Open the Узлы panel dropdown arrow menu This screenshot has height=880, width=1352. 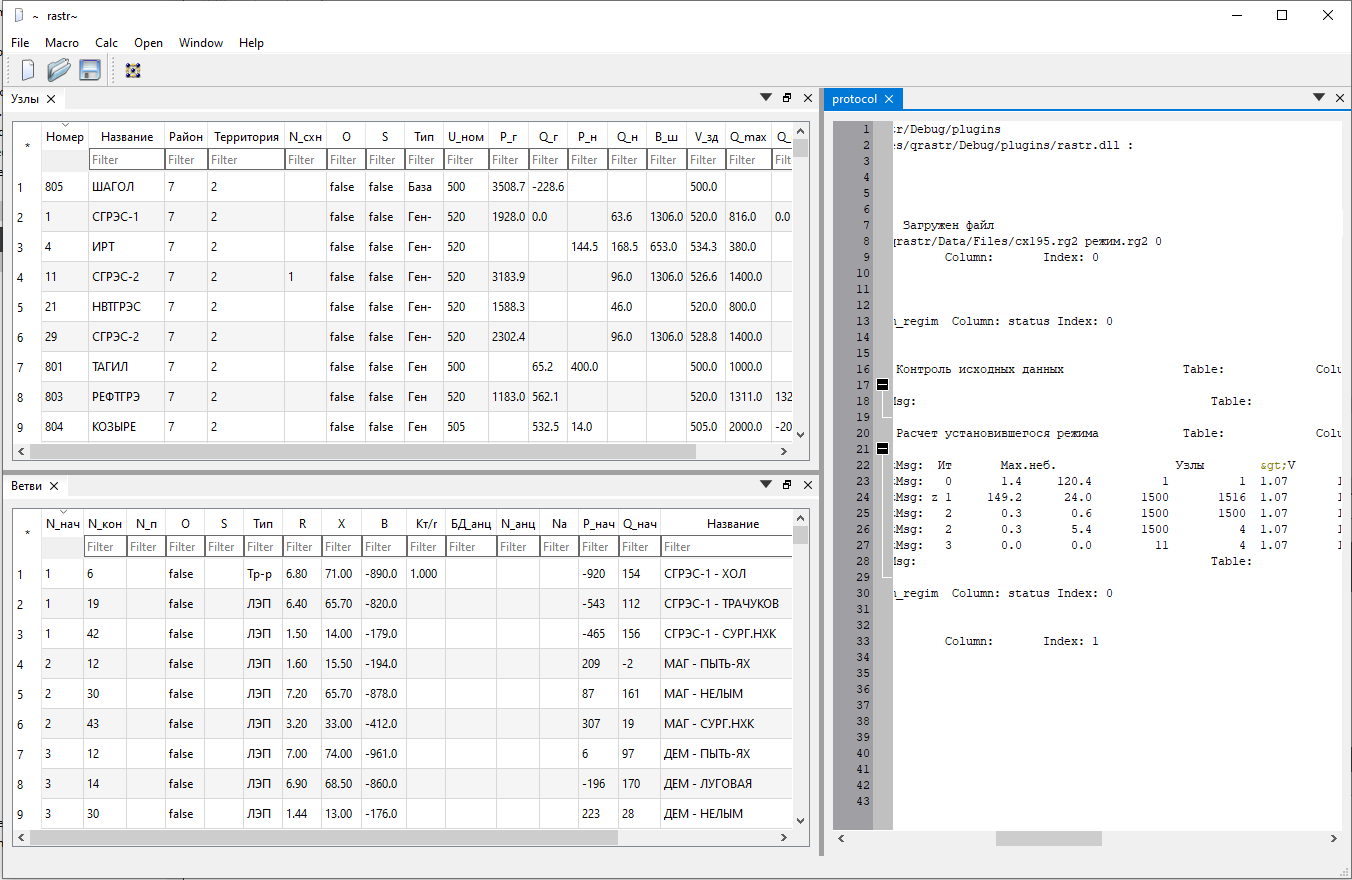click(x=766, y=98)
